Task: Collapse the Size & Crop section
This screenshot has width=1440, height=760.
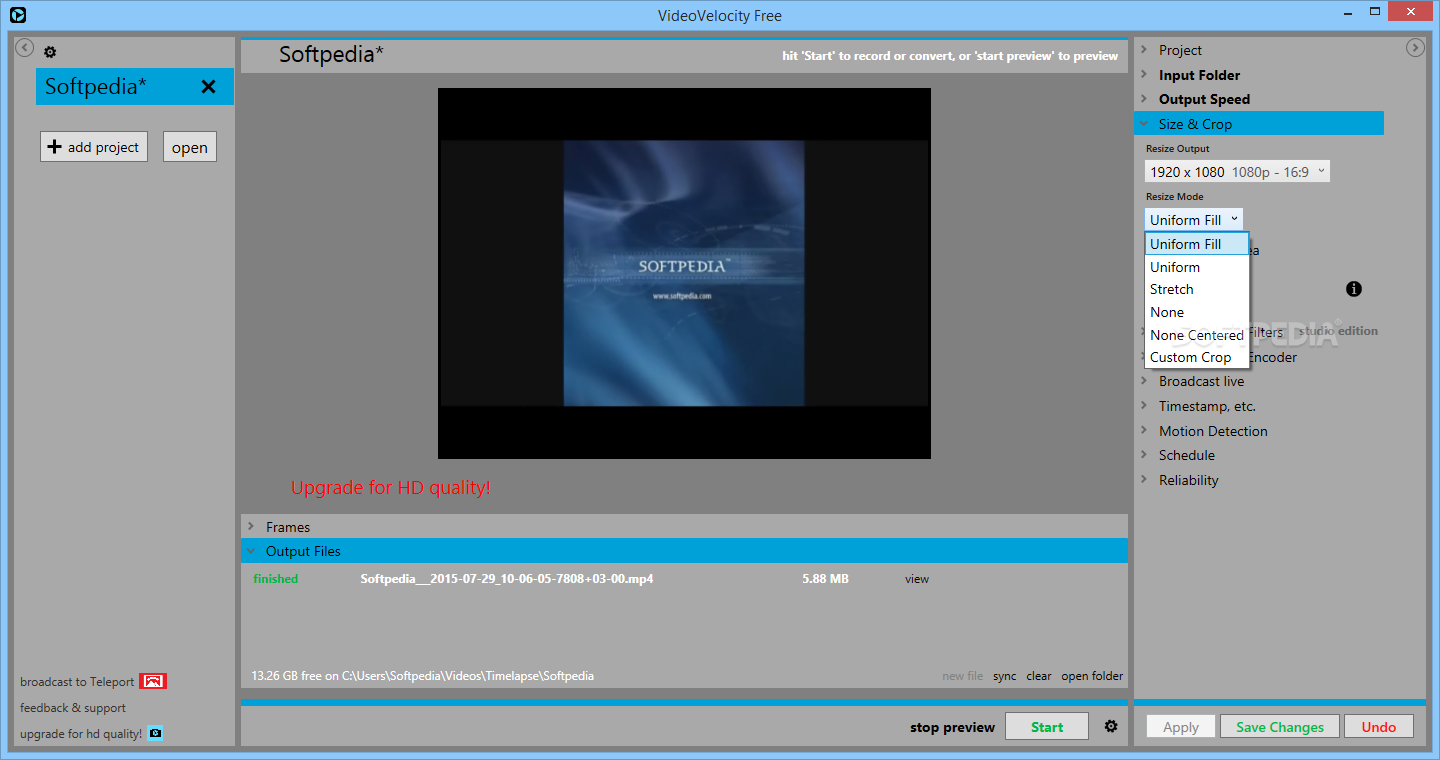Action: 1259,124
